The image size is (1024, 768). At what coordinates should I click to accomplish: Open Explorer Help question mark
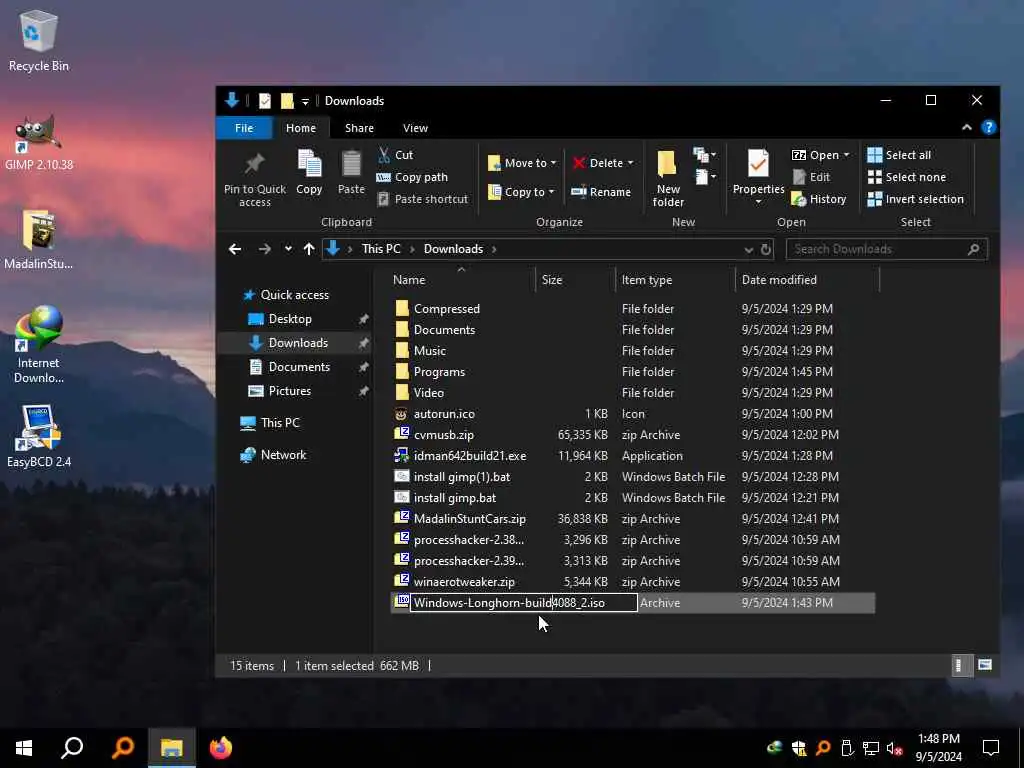989,127
